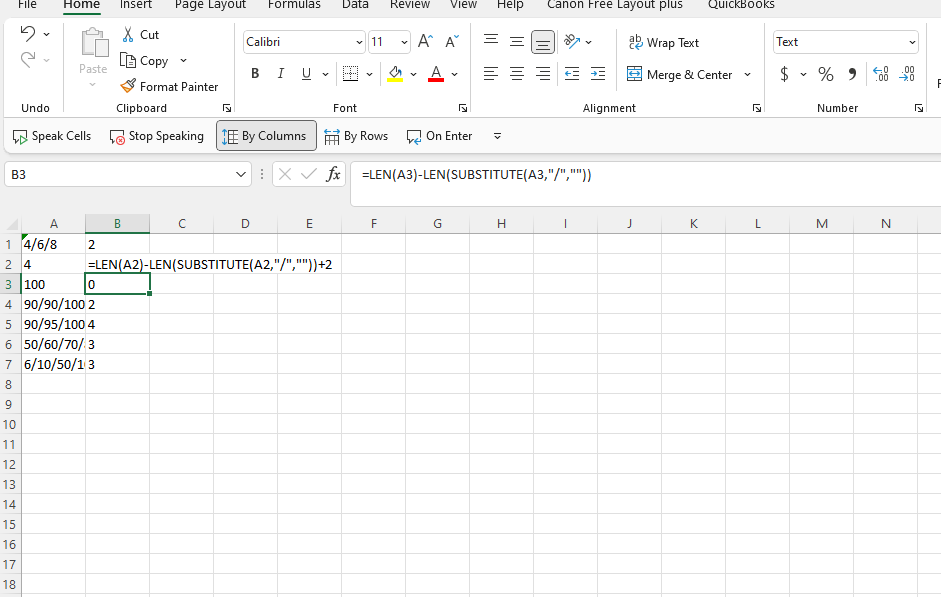This screenshot has height=597, width=941.
Task: Increase font size with large A icon
Action: (425, 41)
